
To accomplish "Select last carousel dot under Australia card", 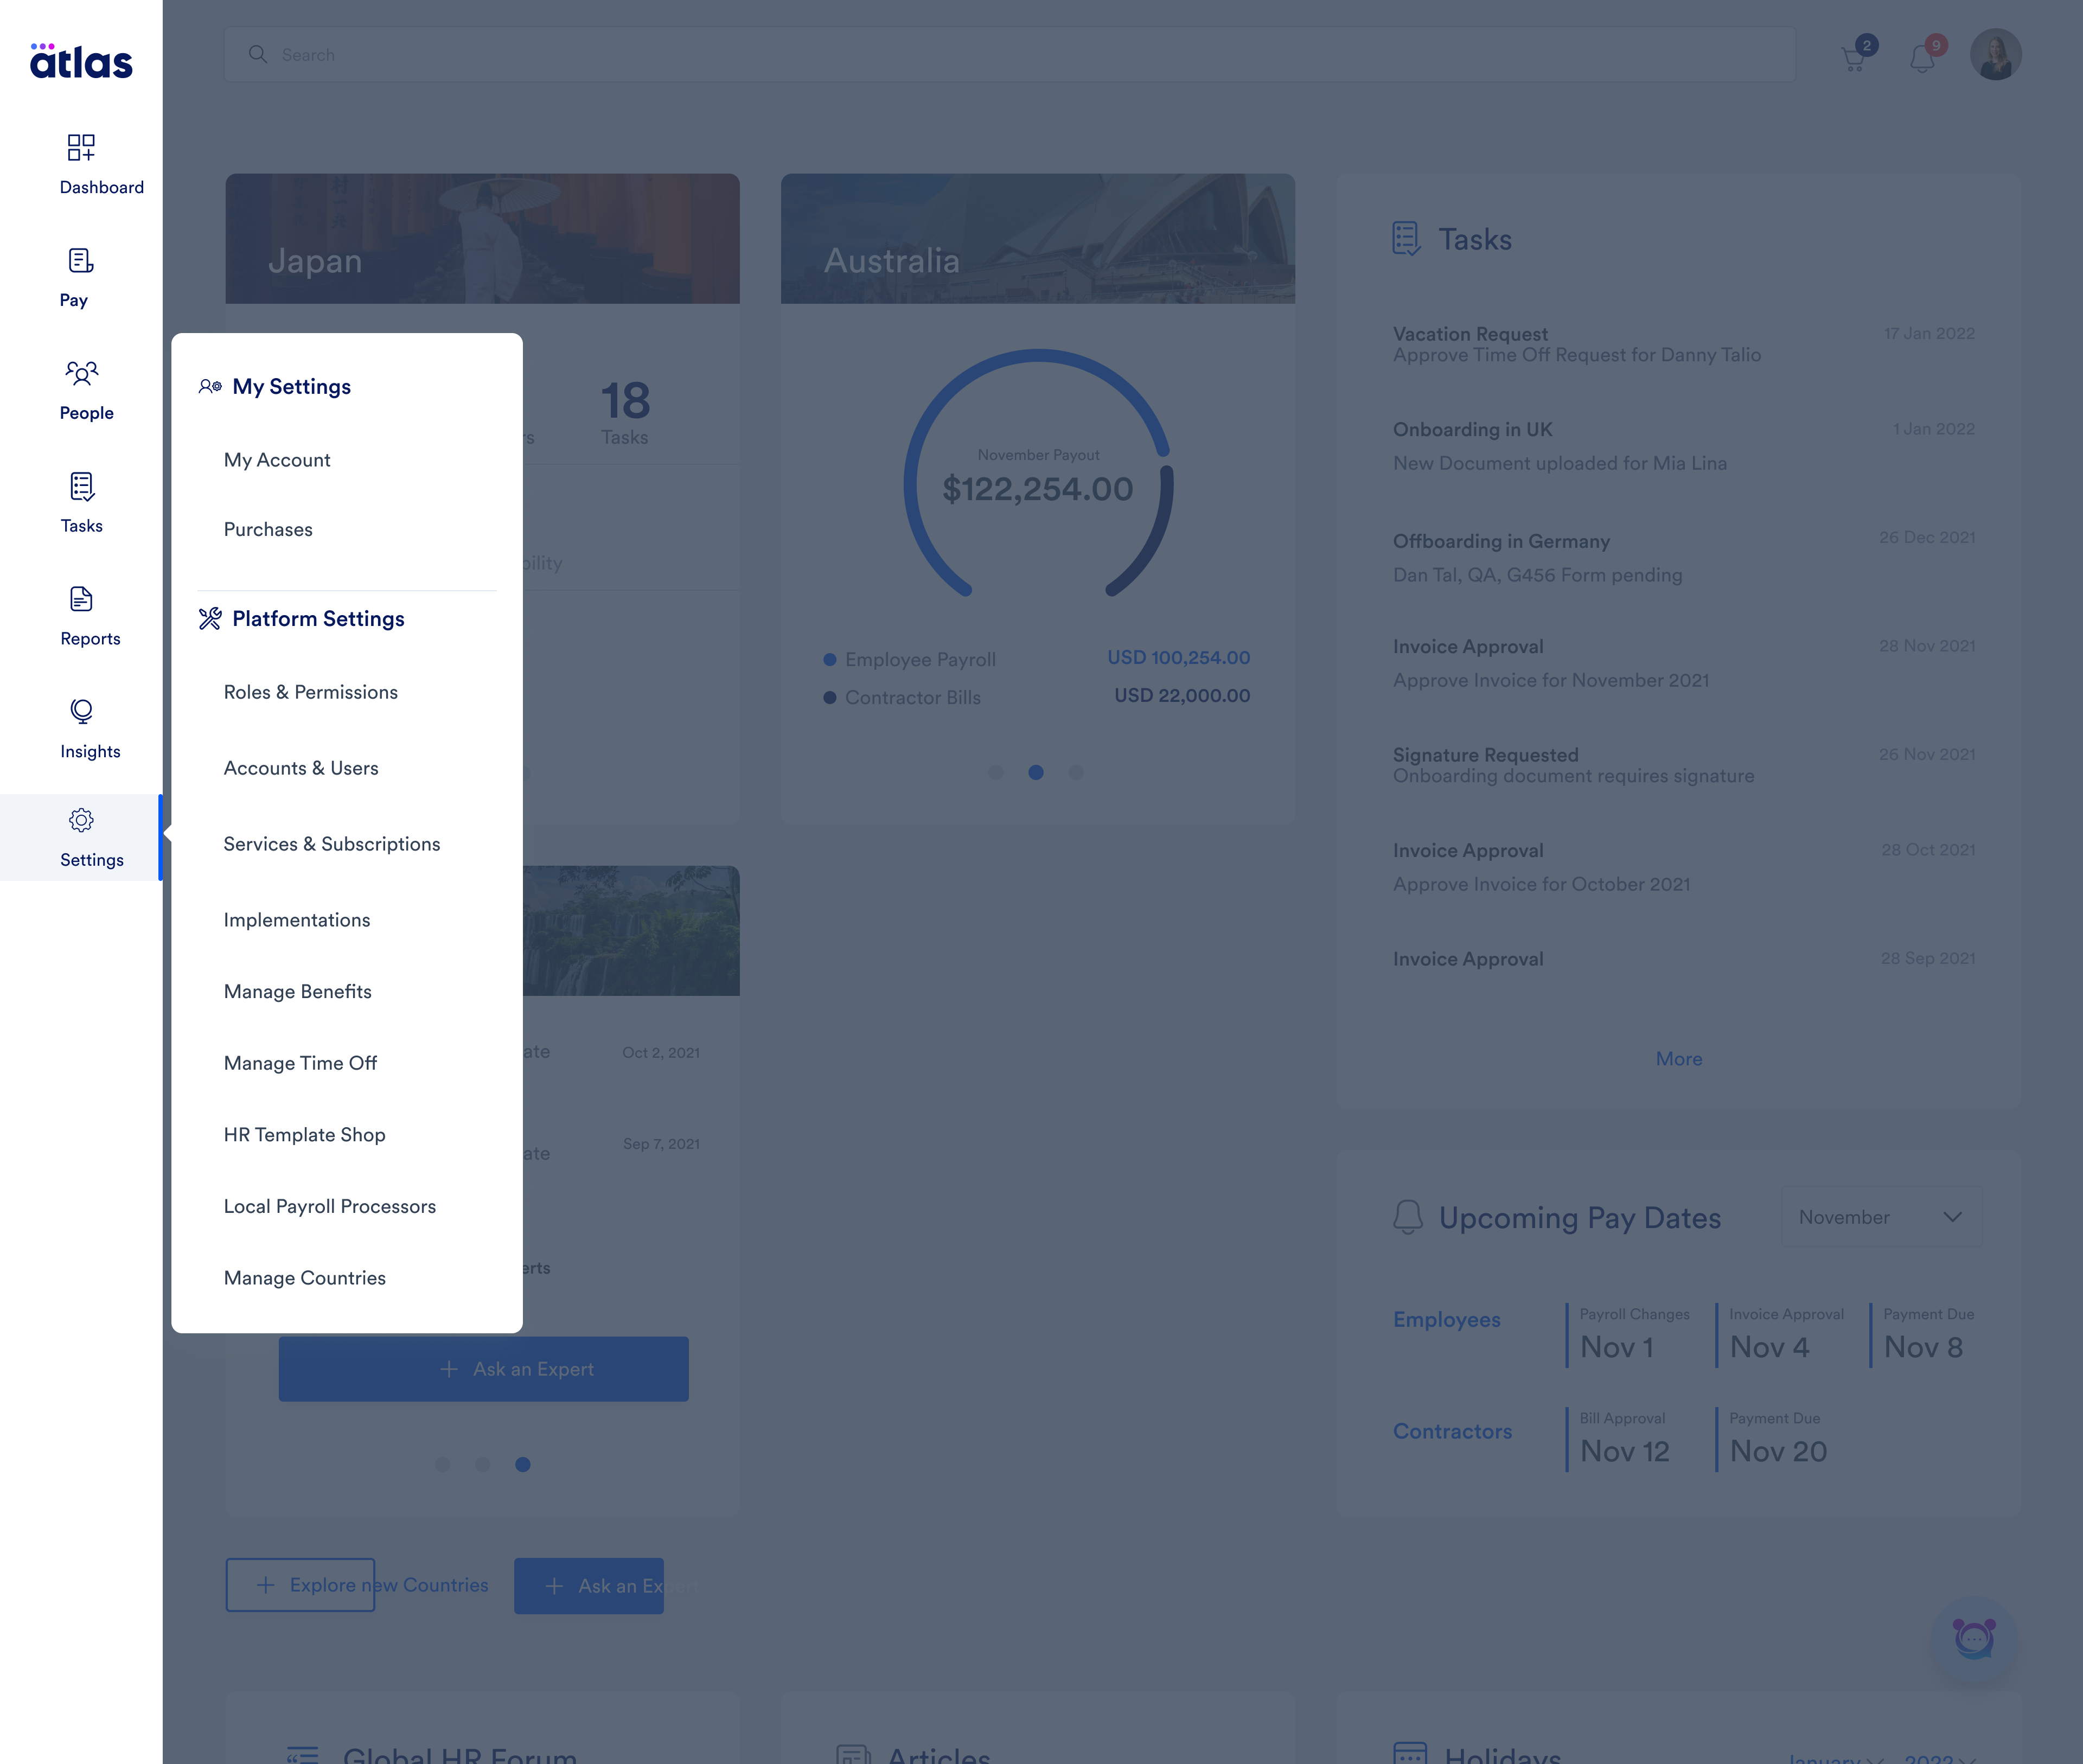I will tap(1076, 772).
